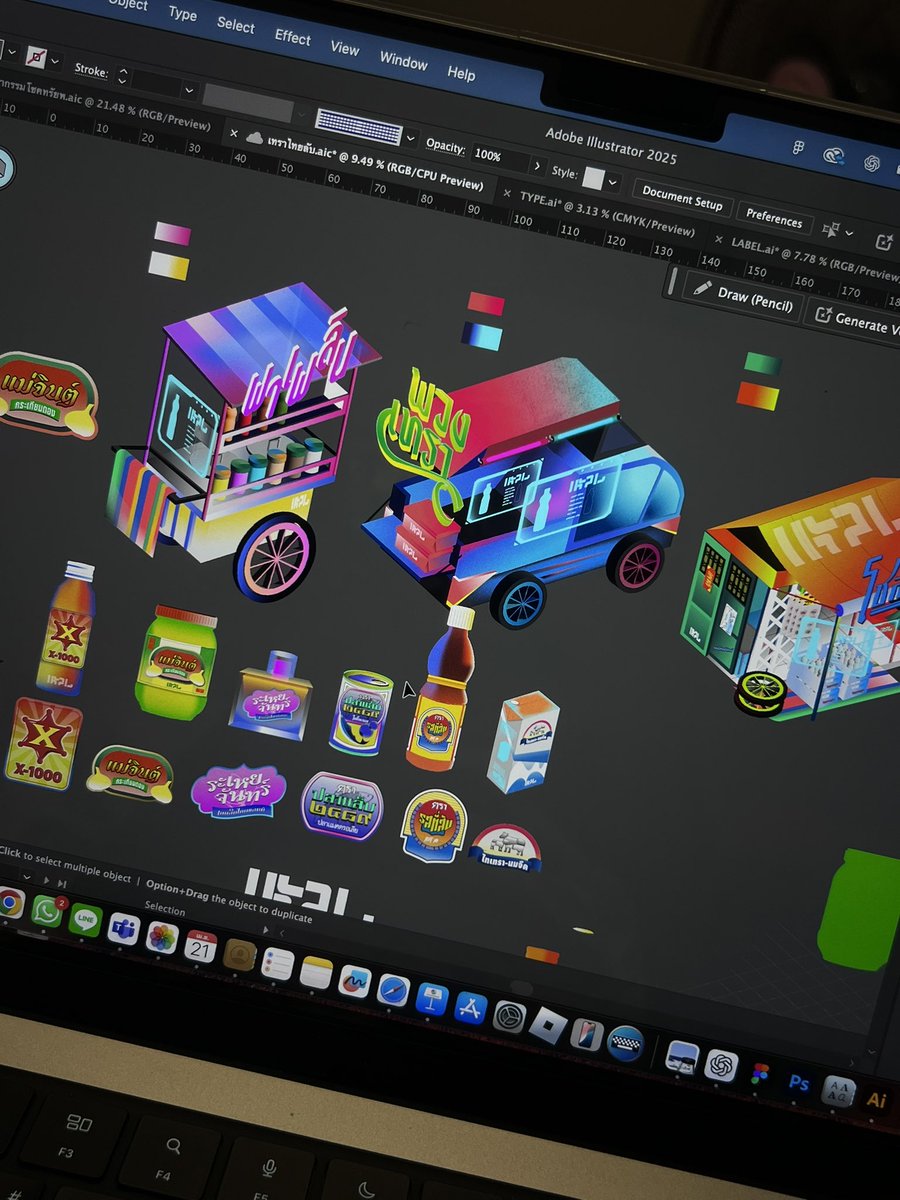Switch to the LABEL.ai document tab

(815, 257)
